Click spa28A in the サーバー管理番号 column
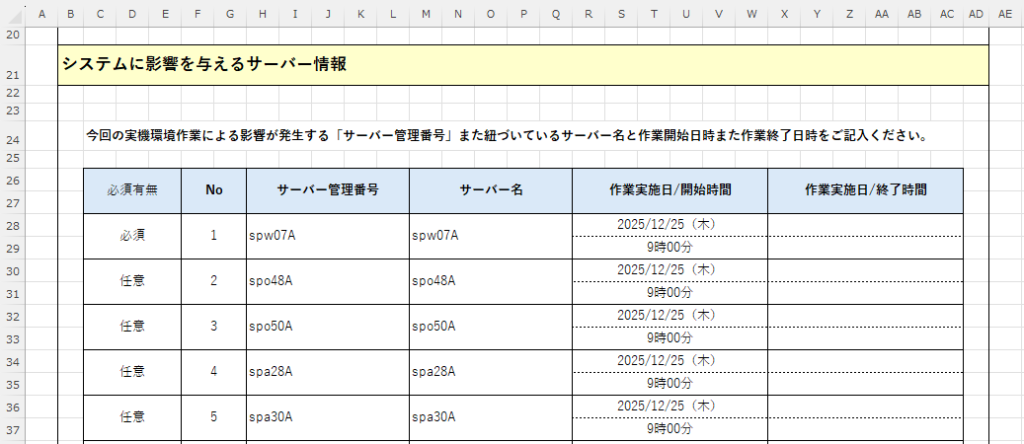The height and width of the screenshot is (444, 1024). pyautogui.click(x=271, y=372)
